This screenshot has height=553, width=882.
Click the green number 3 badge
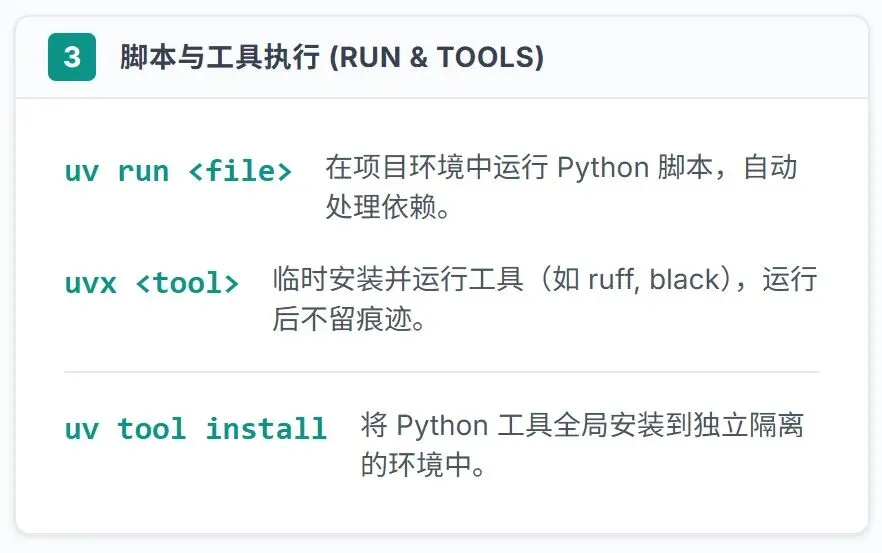(x=72, y=57)
